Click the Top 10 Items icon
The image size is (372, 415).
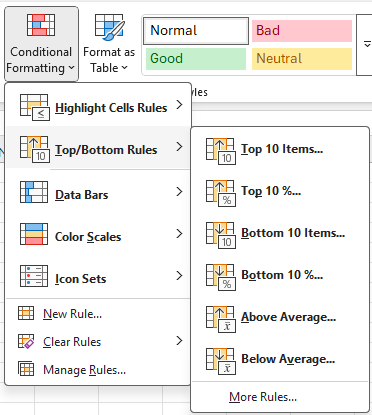click(x=221, y=151)
